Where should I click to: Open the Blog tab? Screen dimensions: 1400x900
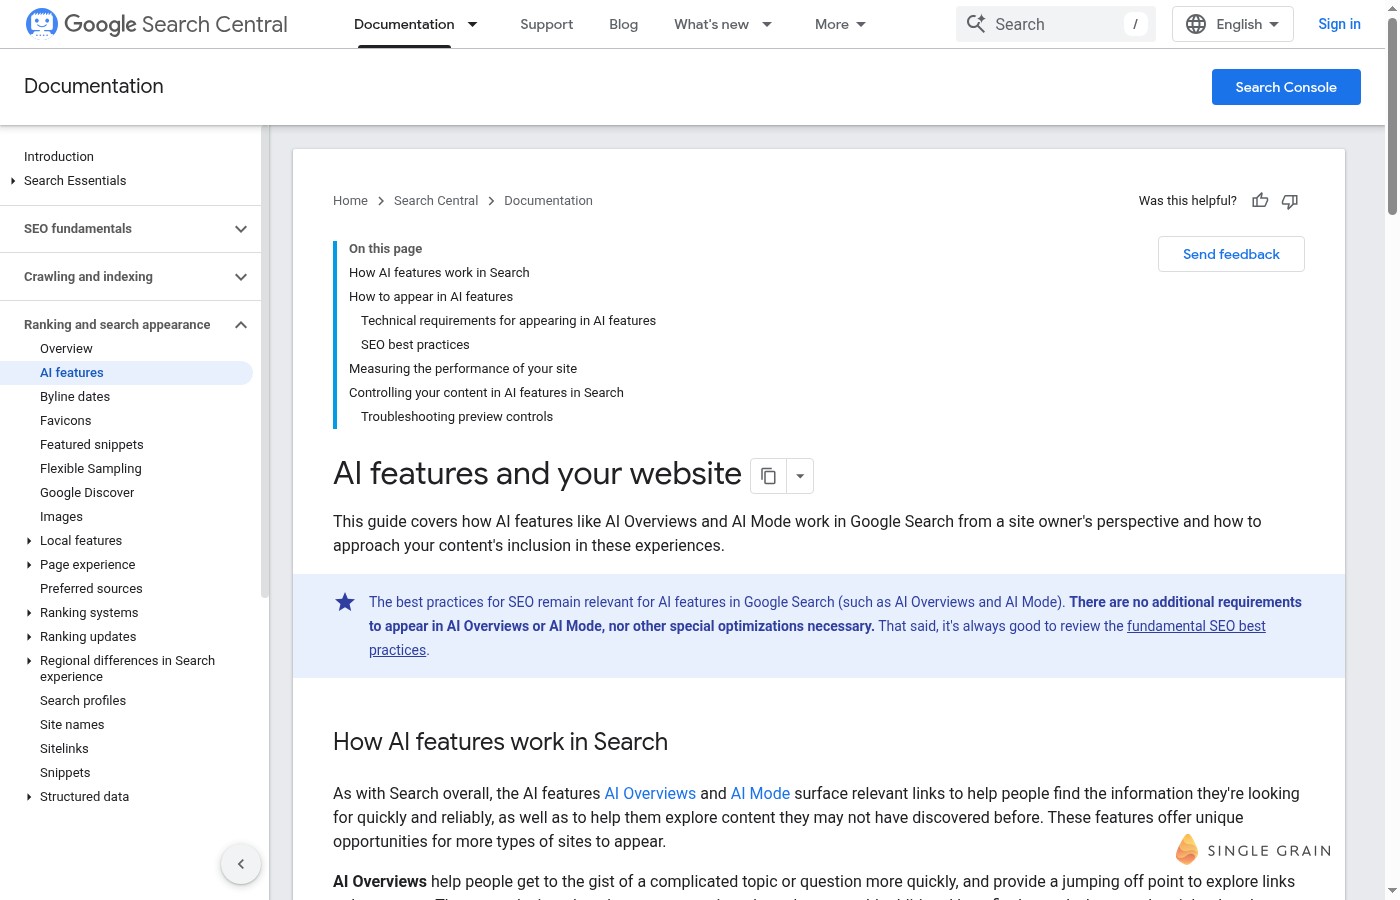click(x=623, y=24)
